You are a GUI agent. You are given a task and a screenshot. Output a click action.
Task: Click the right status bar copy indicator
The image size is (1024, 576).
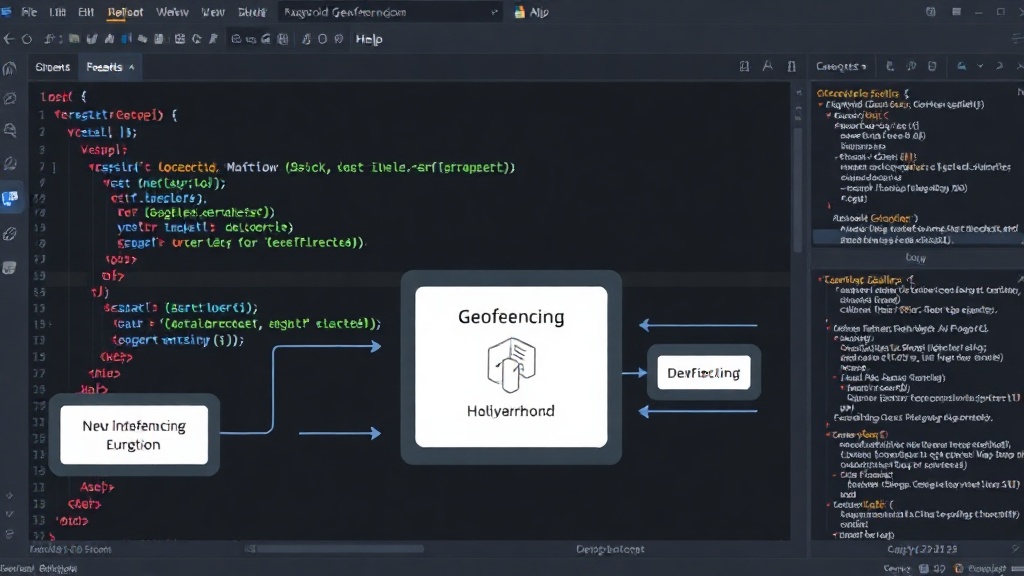click(922, 549)
